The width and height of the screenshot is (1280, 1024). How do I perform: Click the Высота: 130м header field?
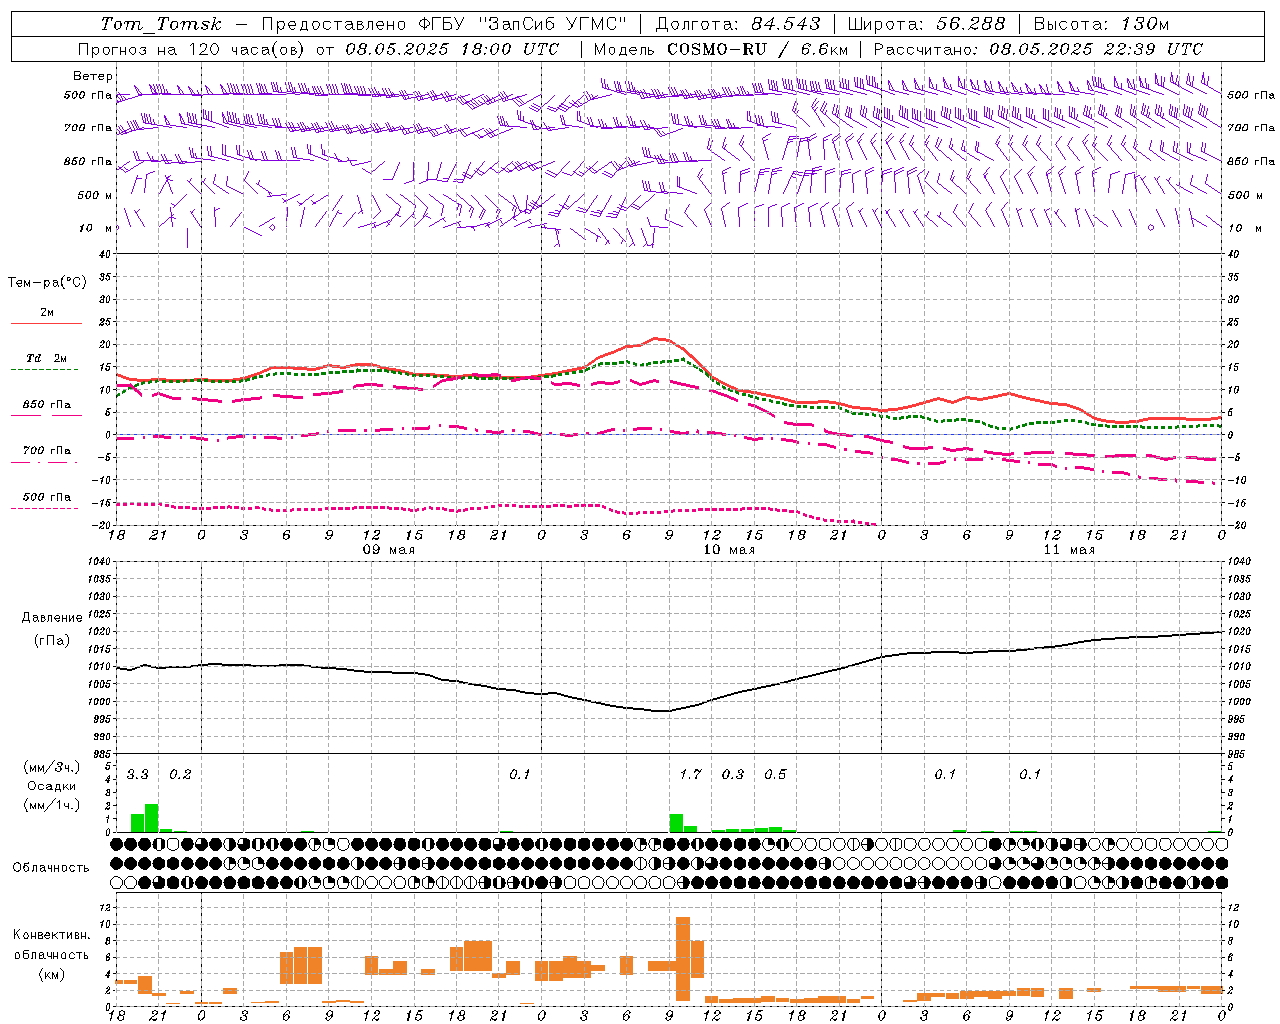1101,24
